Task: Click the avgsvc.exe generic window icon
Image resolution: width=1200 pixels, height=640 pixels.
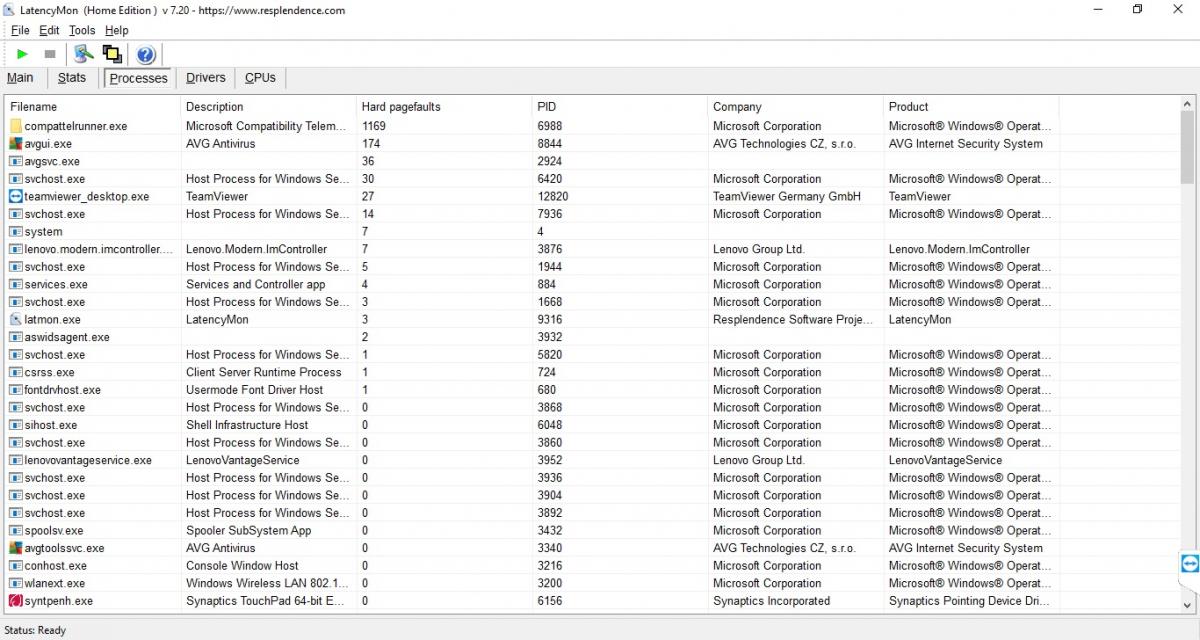Action: tap(16, 161)
